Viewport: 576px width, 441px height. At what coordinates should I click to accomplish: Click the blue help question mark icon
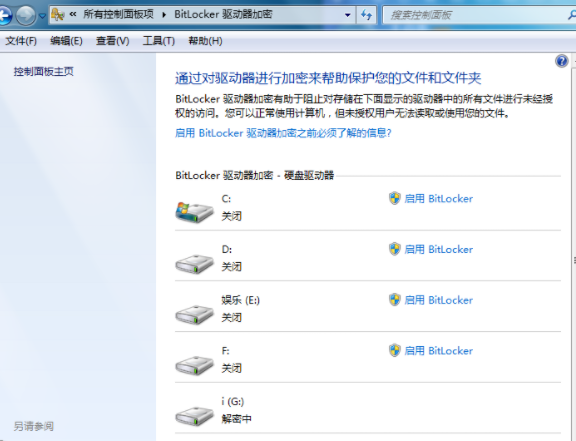point(562,61)
